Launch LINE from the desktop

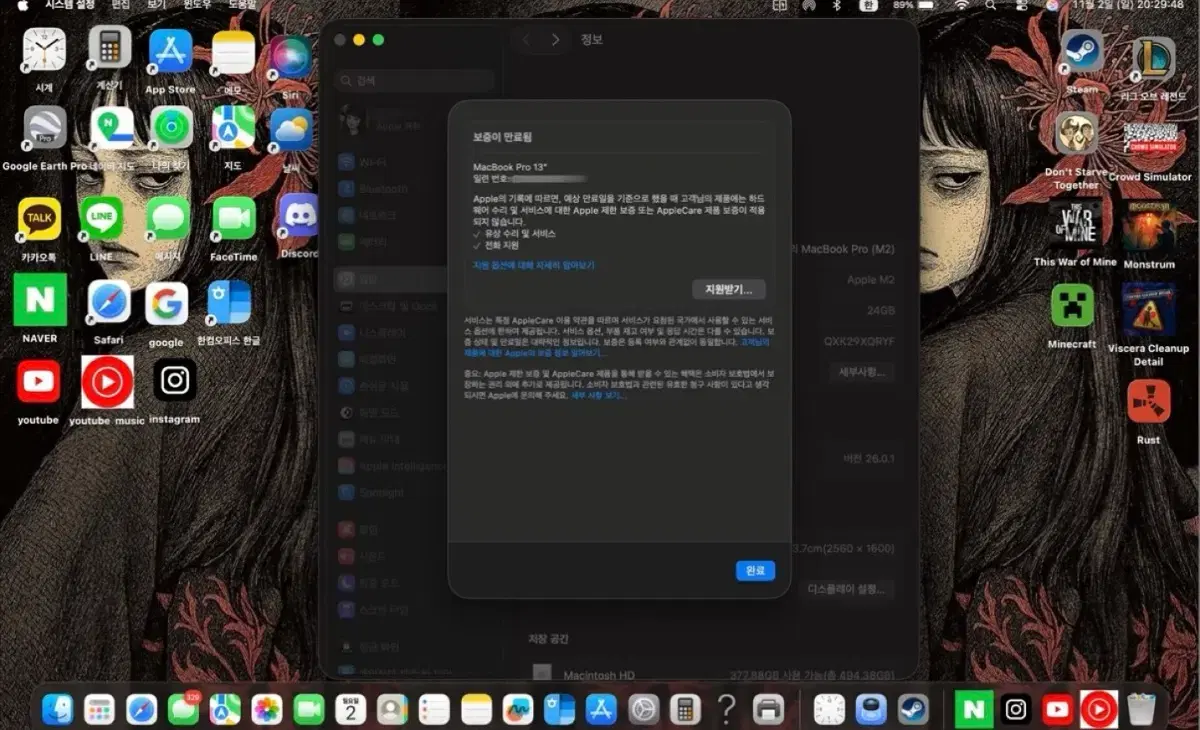pyautogui.click(x=101, y=219)
